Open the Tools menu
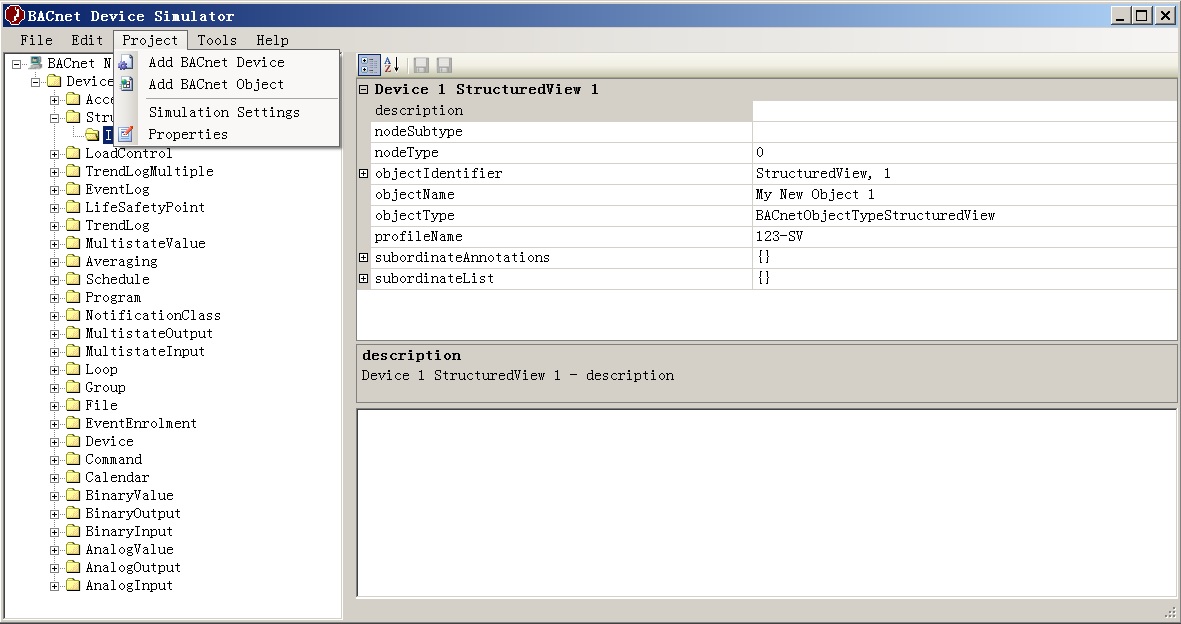The image size is (1181, 624). pyautogui.click(x=216, y=40)
